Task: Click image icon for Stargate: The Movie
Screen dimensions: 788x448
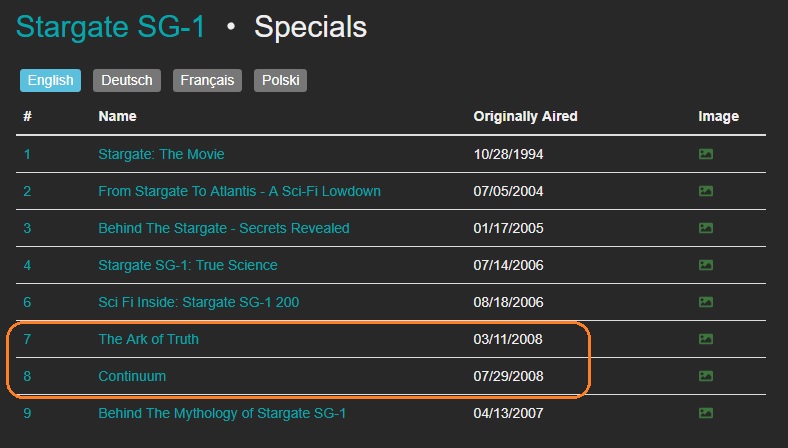Action: (x=705, y=154)
